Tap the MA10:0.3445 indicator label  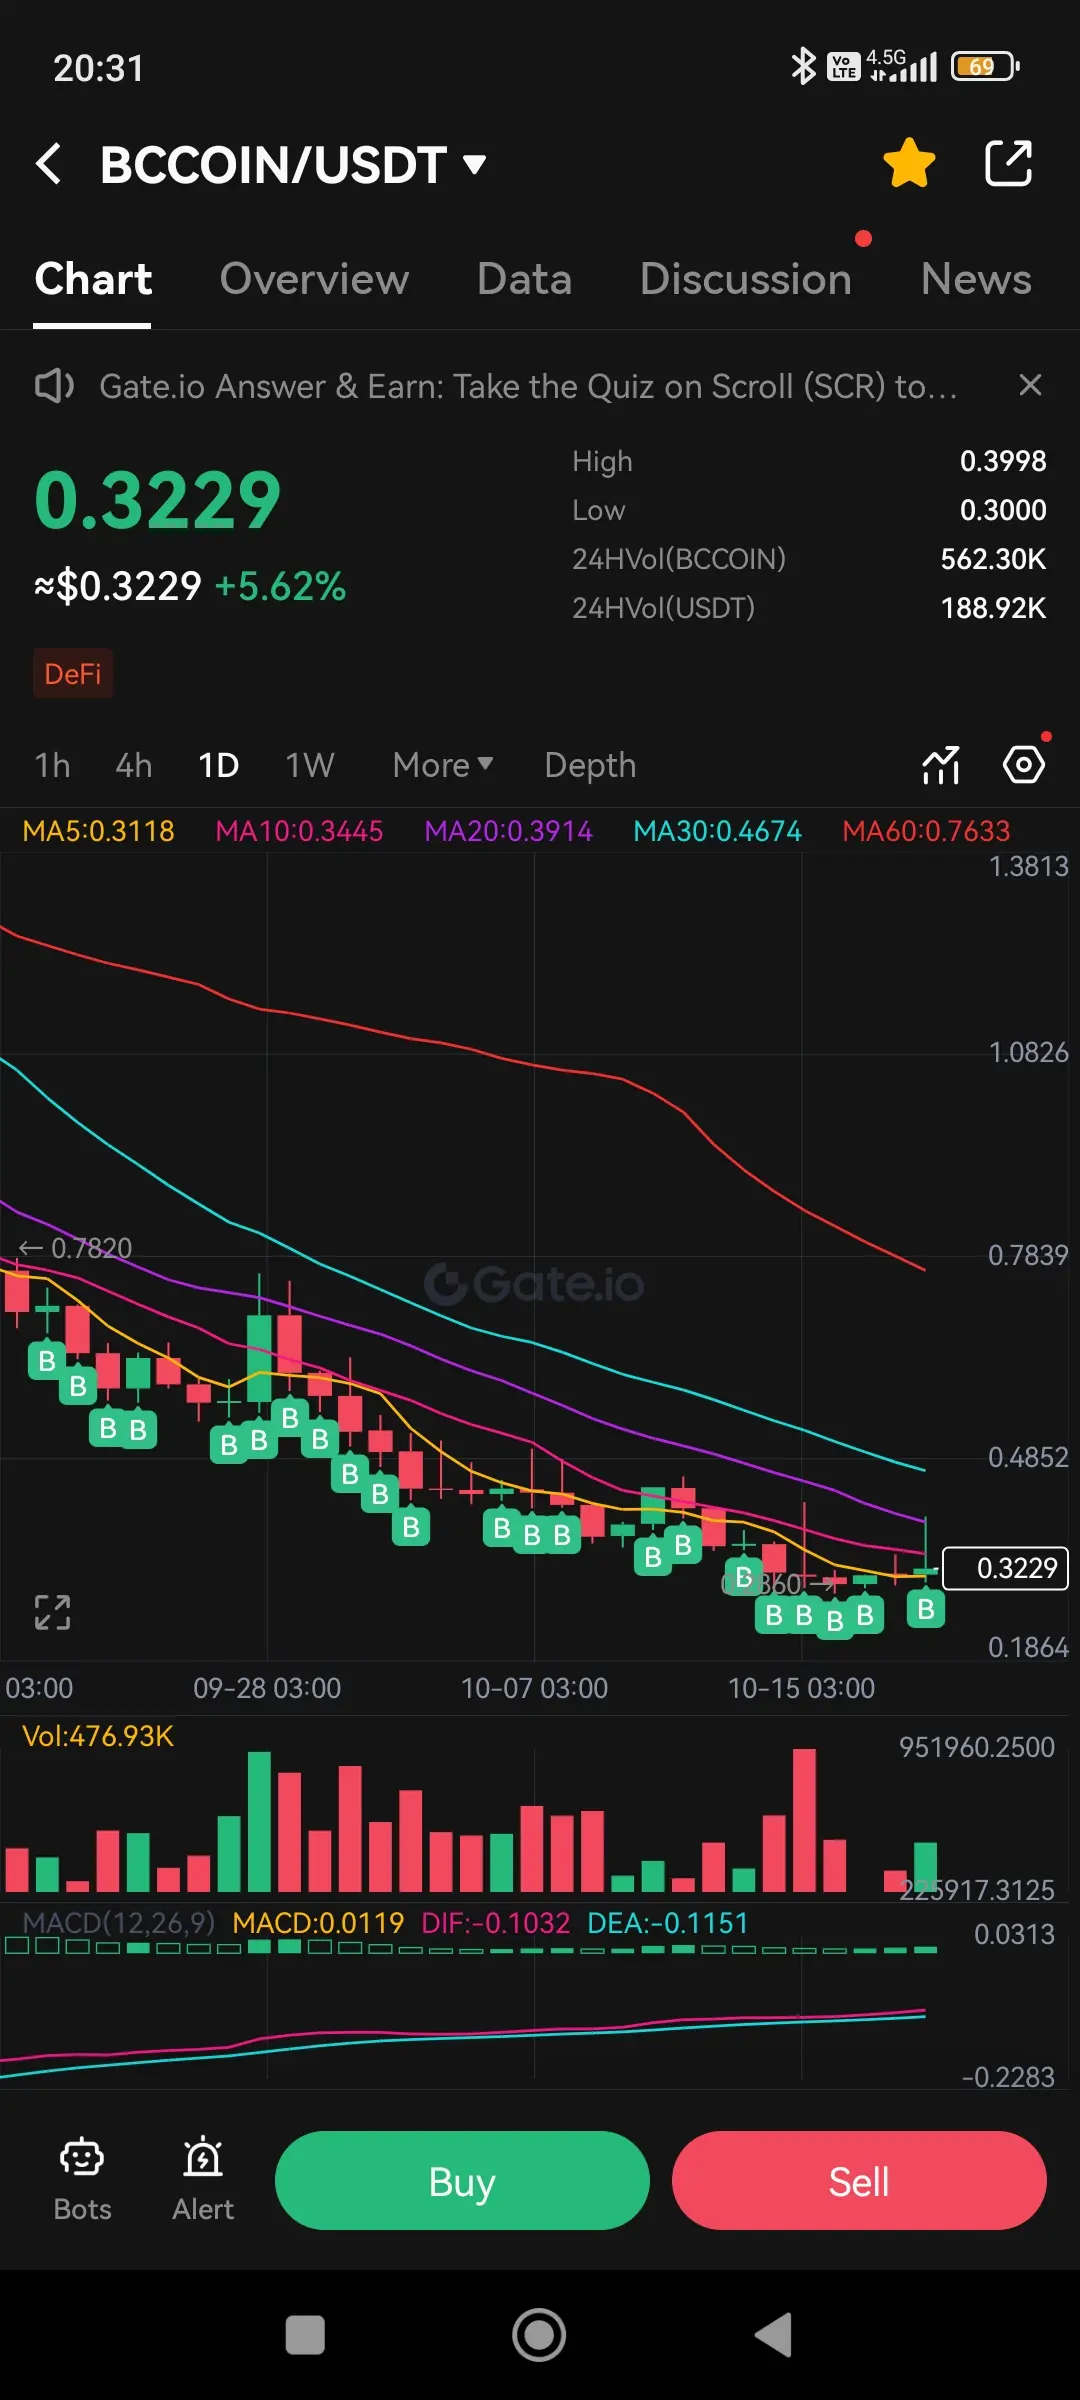coord(299,831)
